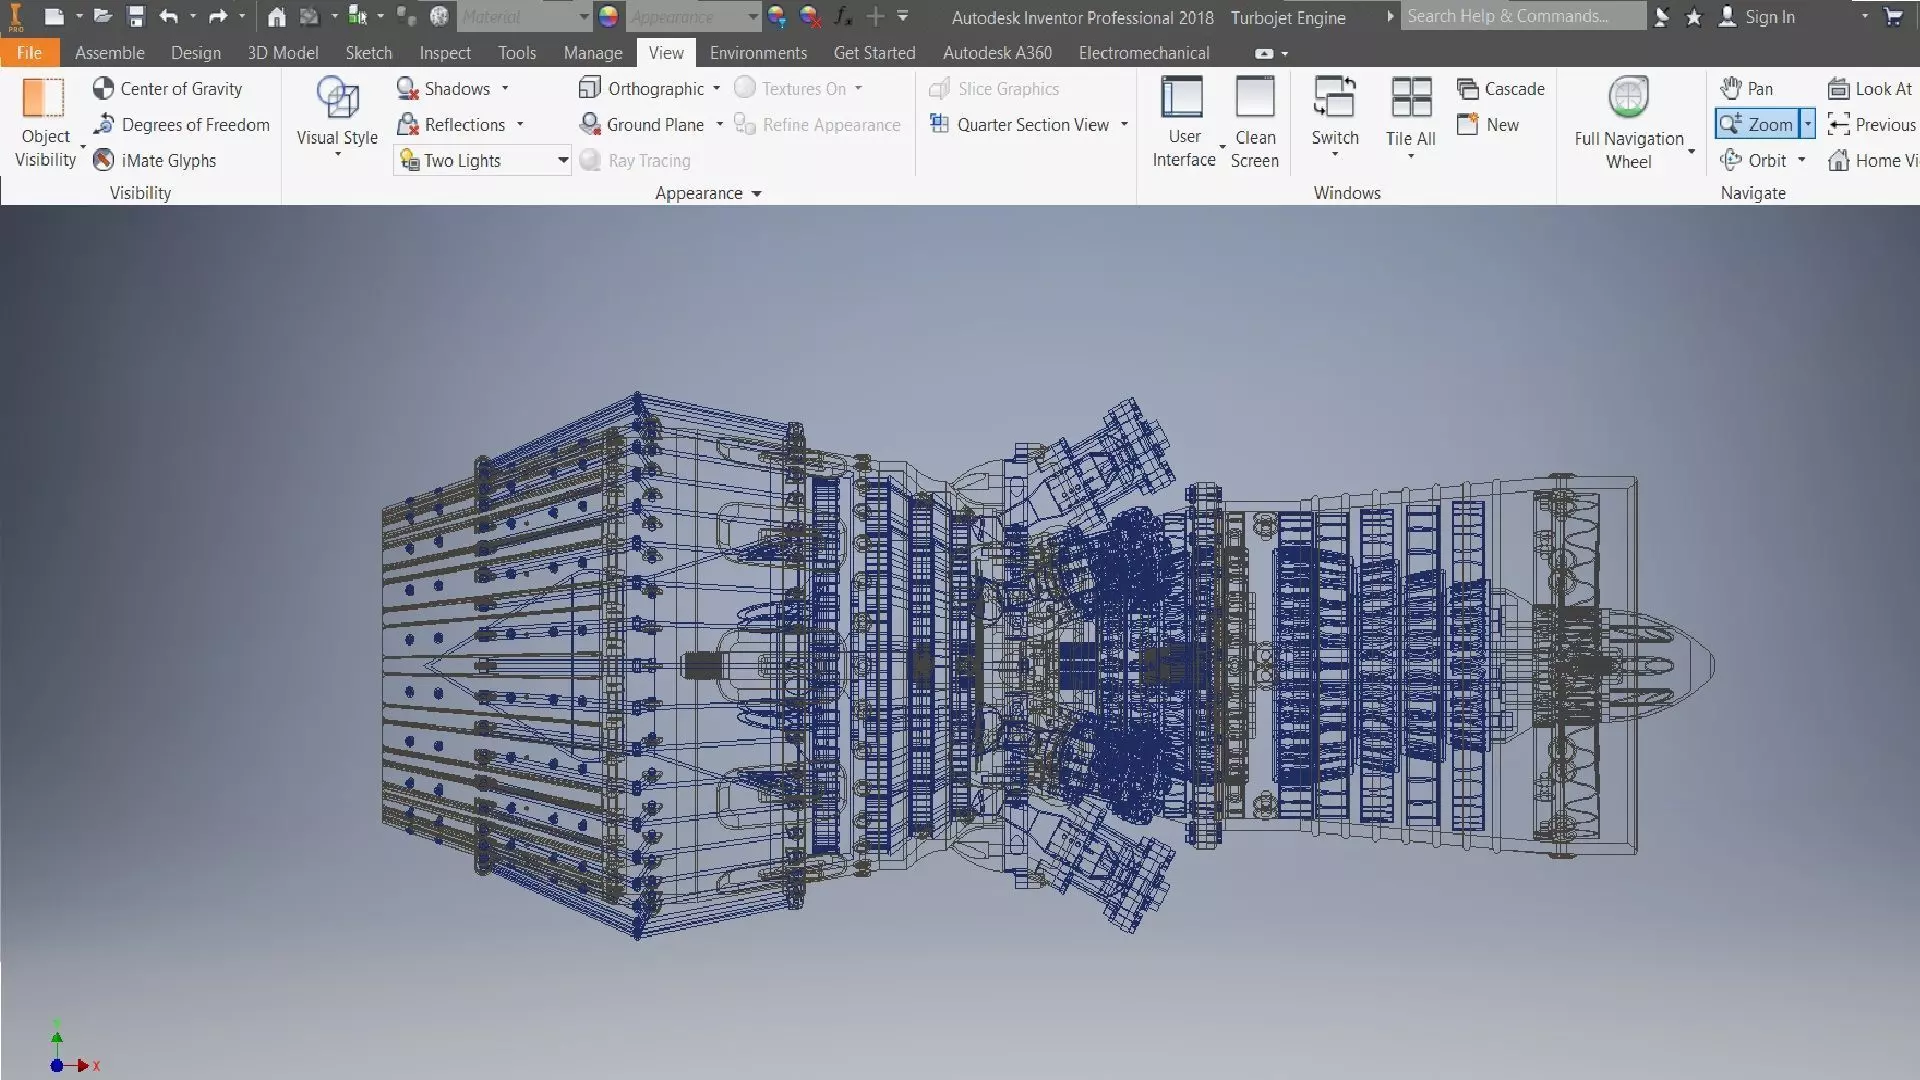Click the appearance color wheel swatch
Viewport: 1920px width, 1080px height.
coord(608,16)
